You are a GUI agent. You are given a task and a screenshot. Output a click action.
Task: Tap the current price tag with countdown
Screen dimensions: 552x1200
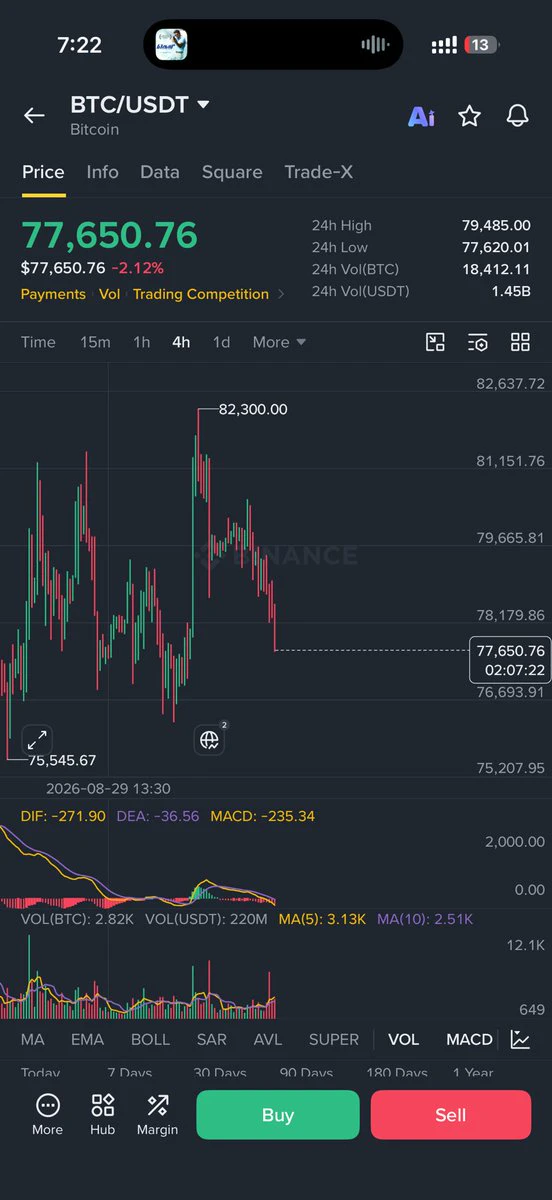(x=510, y=660)
